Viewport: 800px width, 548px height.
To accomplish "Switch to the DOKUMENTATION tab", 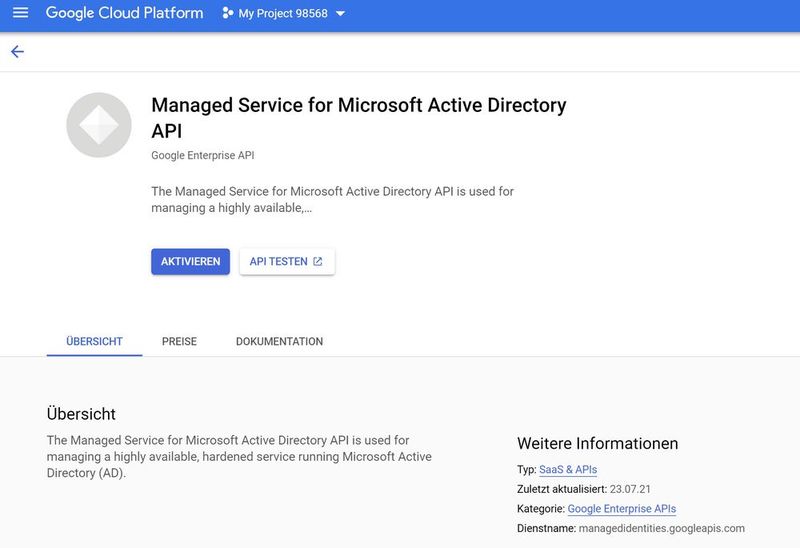I will coord(279,341).
